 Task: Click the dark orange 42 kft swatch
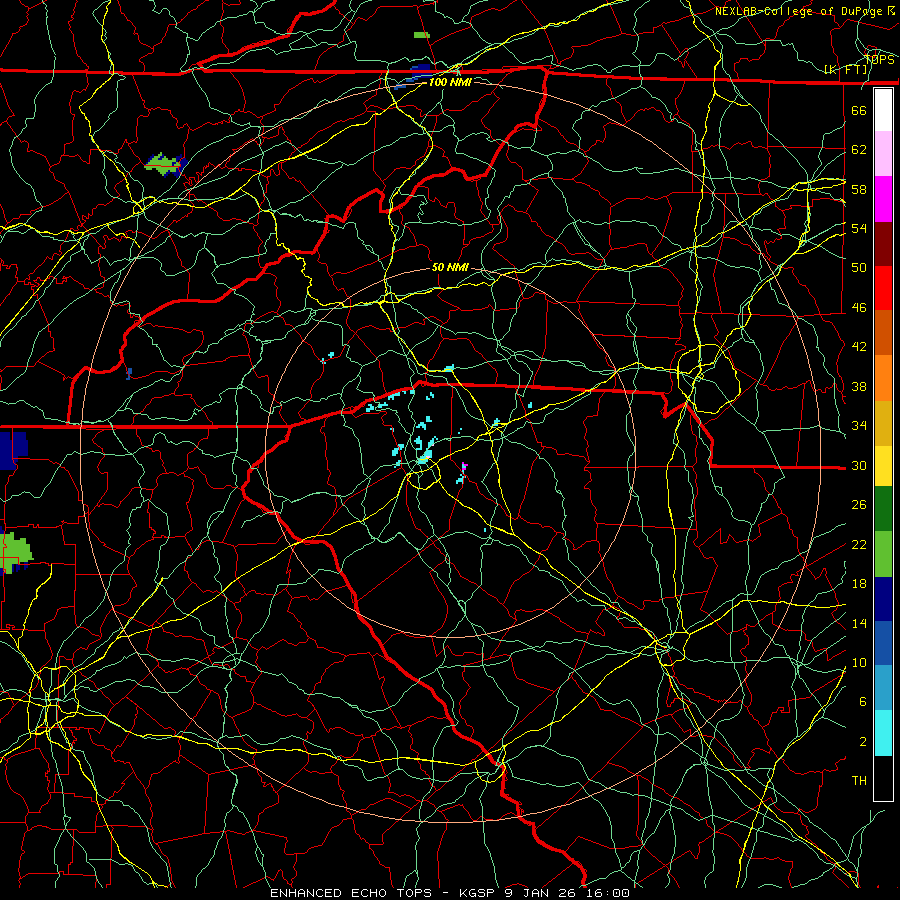(x=883, y=333)
